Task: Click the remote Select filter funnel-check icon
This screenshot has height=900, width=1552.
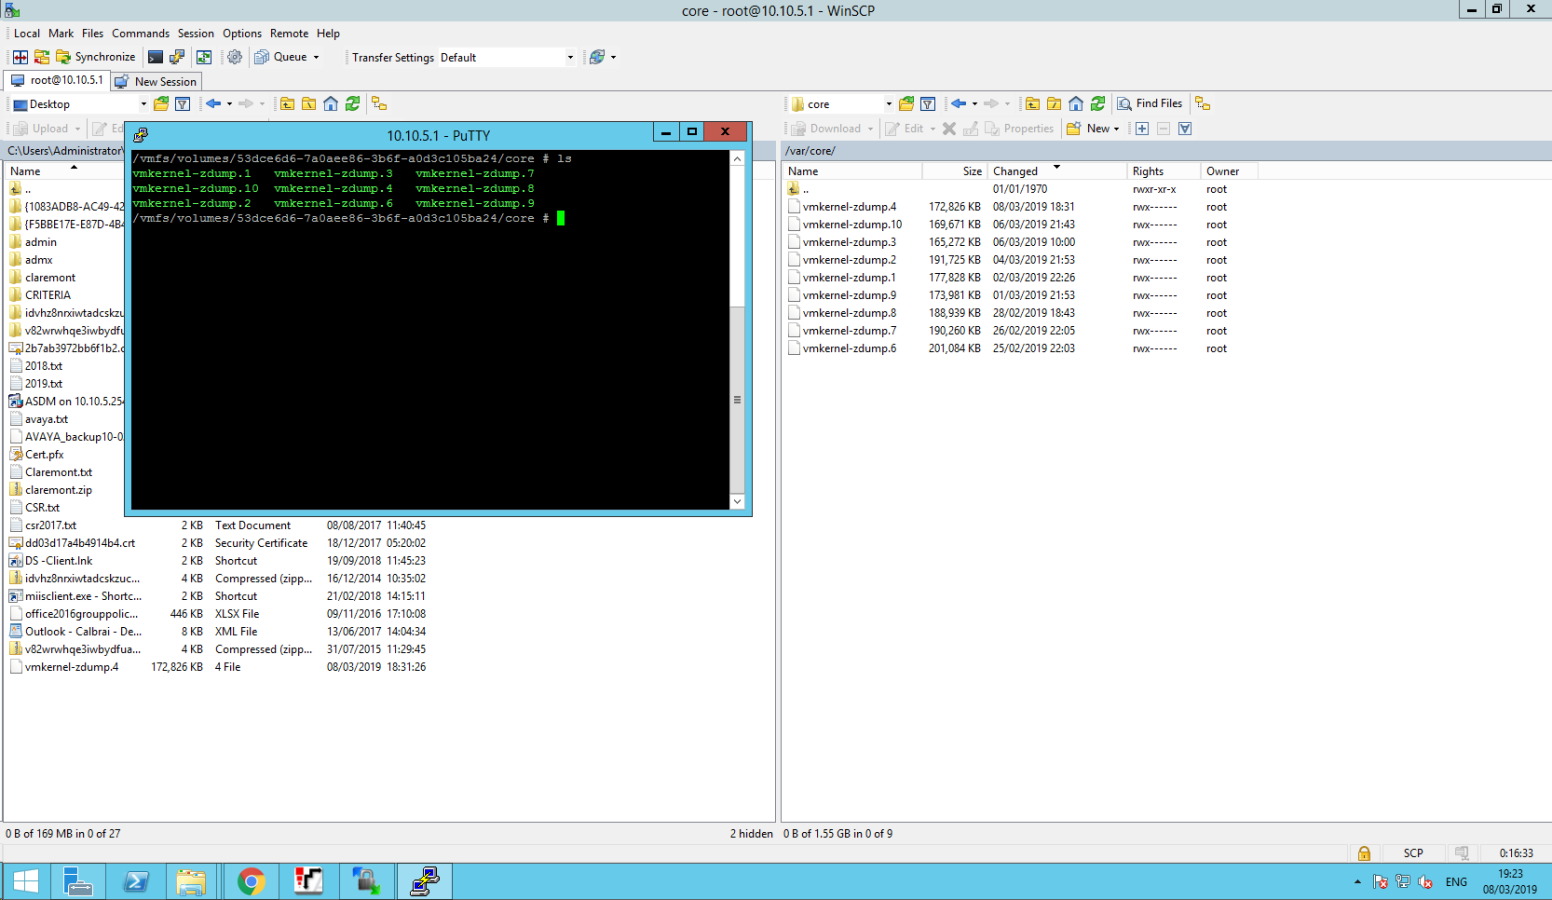Action: pos(1185,129)
